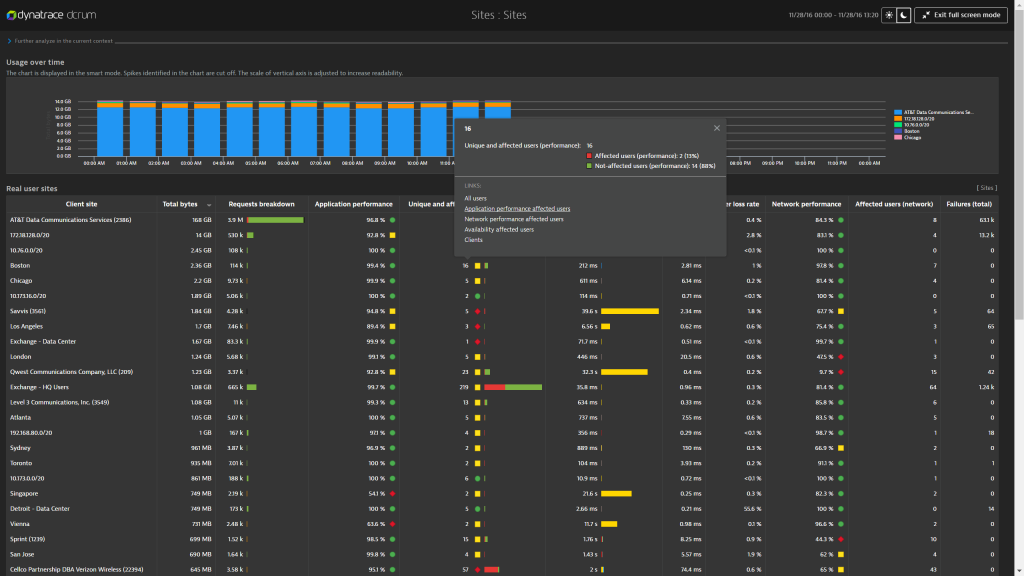Open Qwest Communications Company site
The width and height of the screenshot is (1024, 576).
71,372
